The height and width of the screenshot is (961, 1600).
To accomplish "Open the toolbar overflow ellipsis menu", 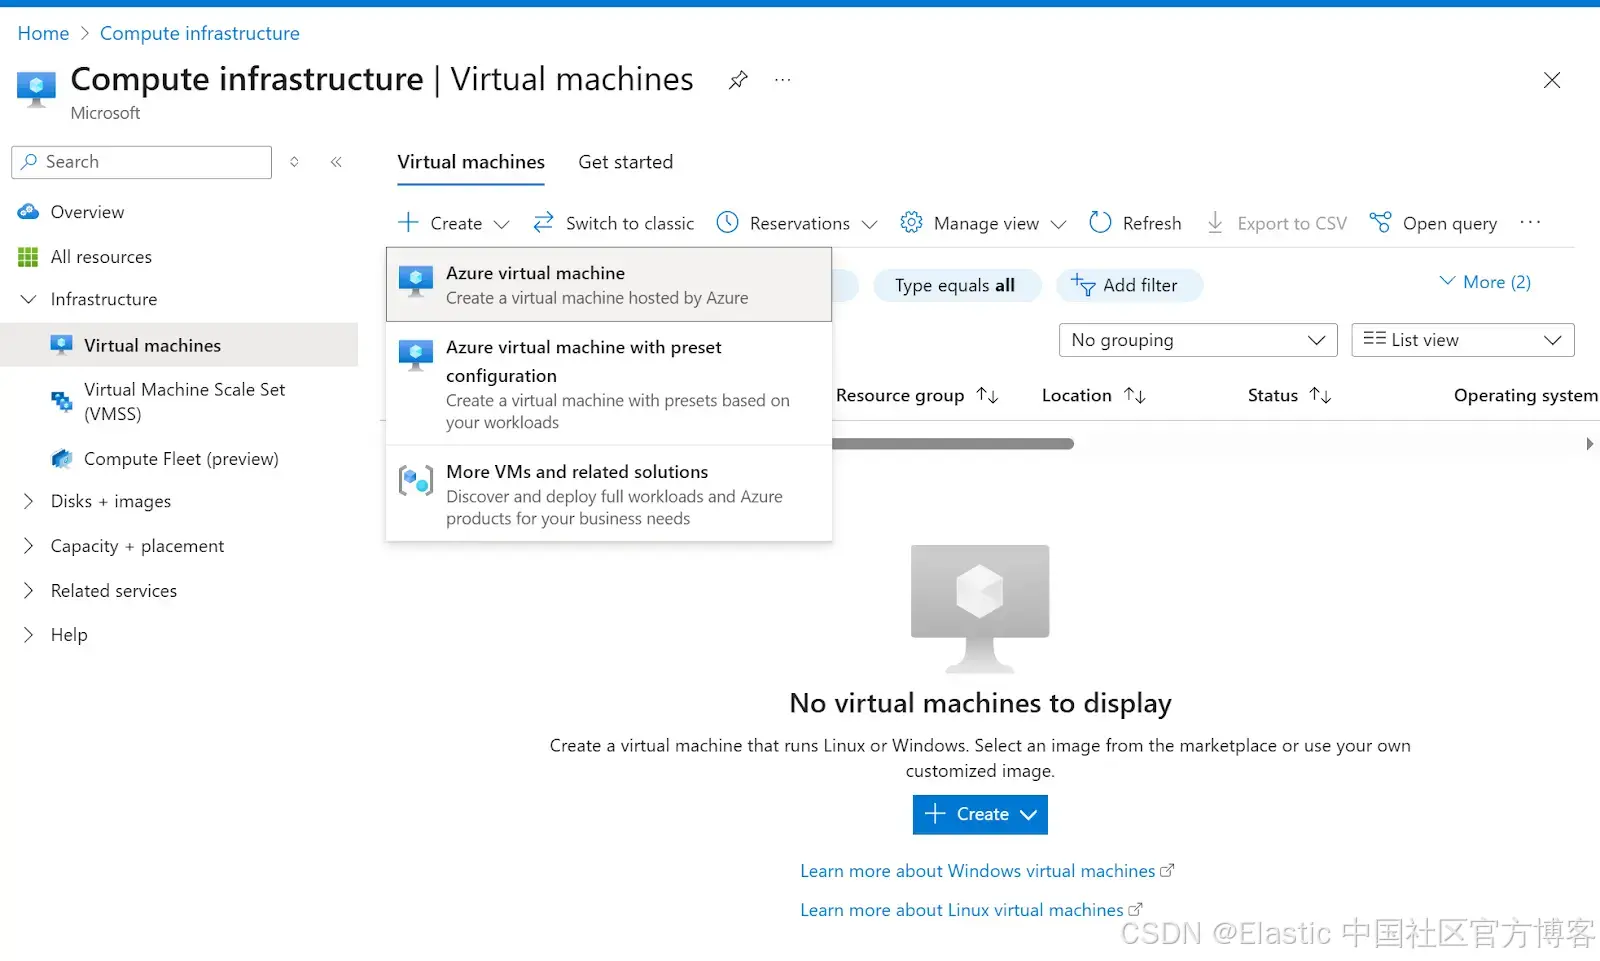I will pyautogui.click(x=1530, y=222).
